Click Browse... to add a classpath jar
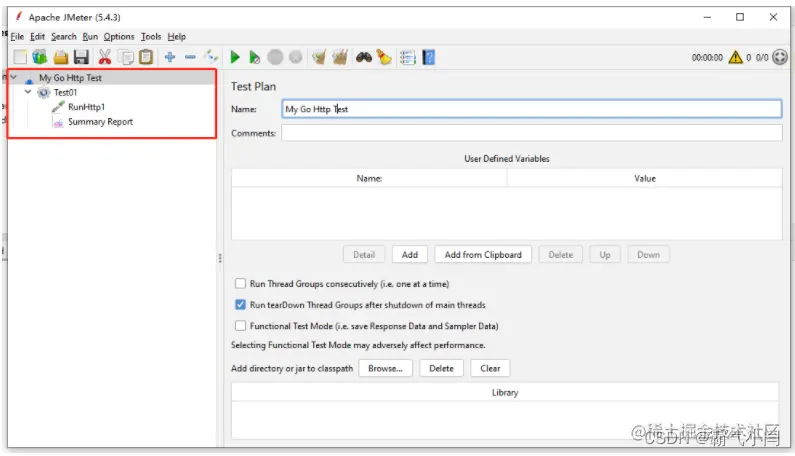This screenshot has height=456, width=795. click(x=385, y=368)
